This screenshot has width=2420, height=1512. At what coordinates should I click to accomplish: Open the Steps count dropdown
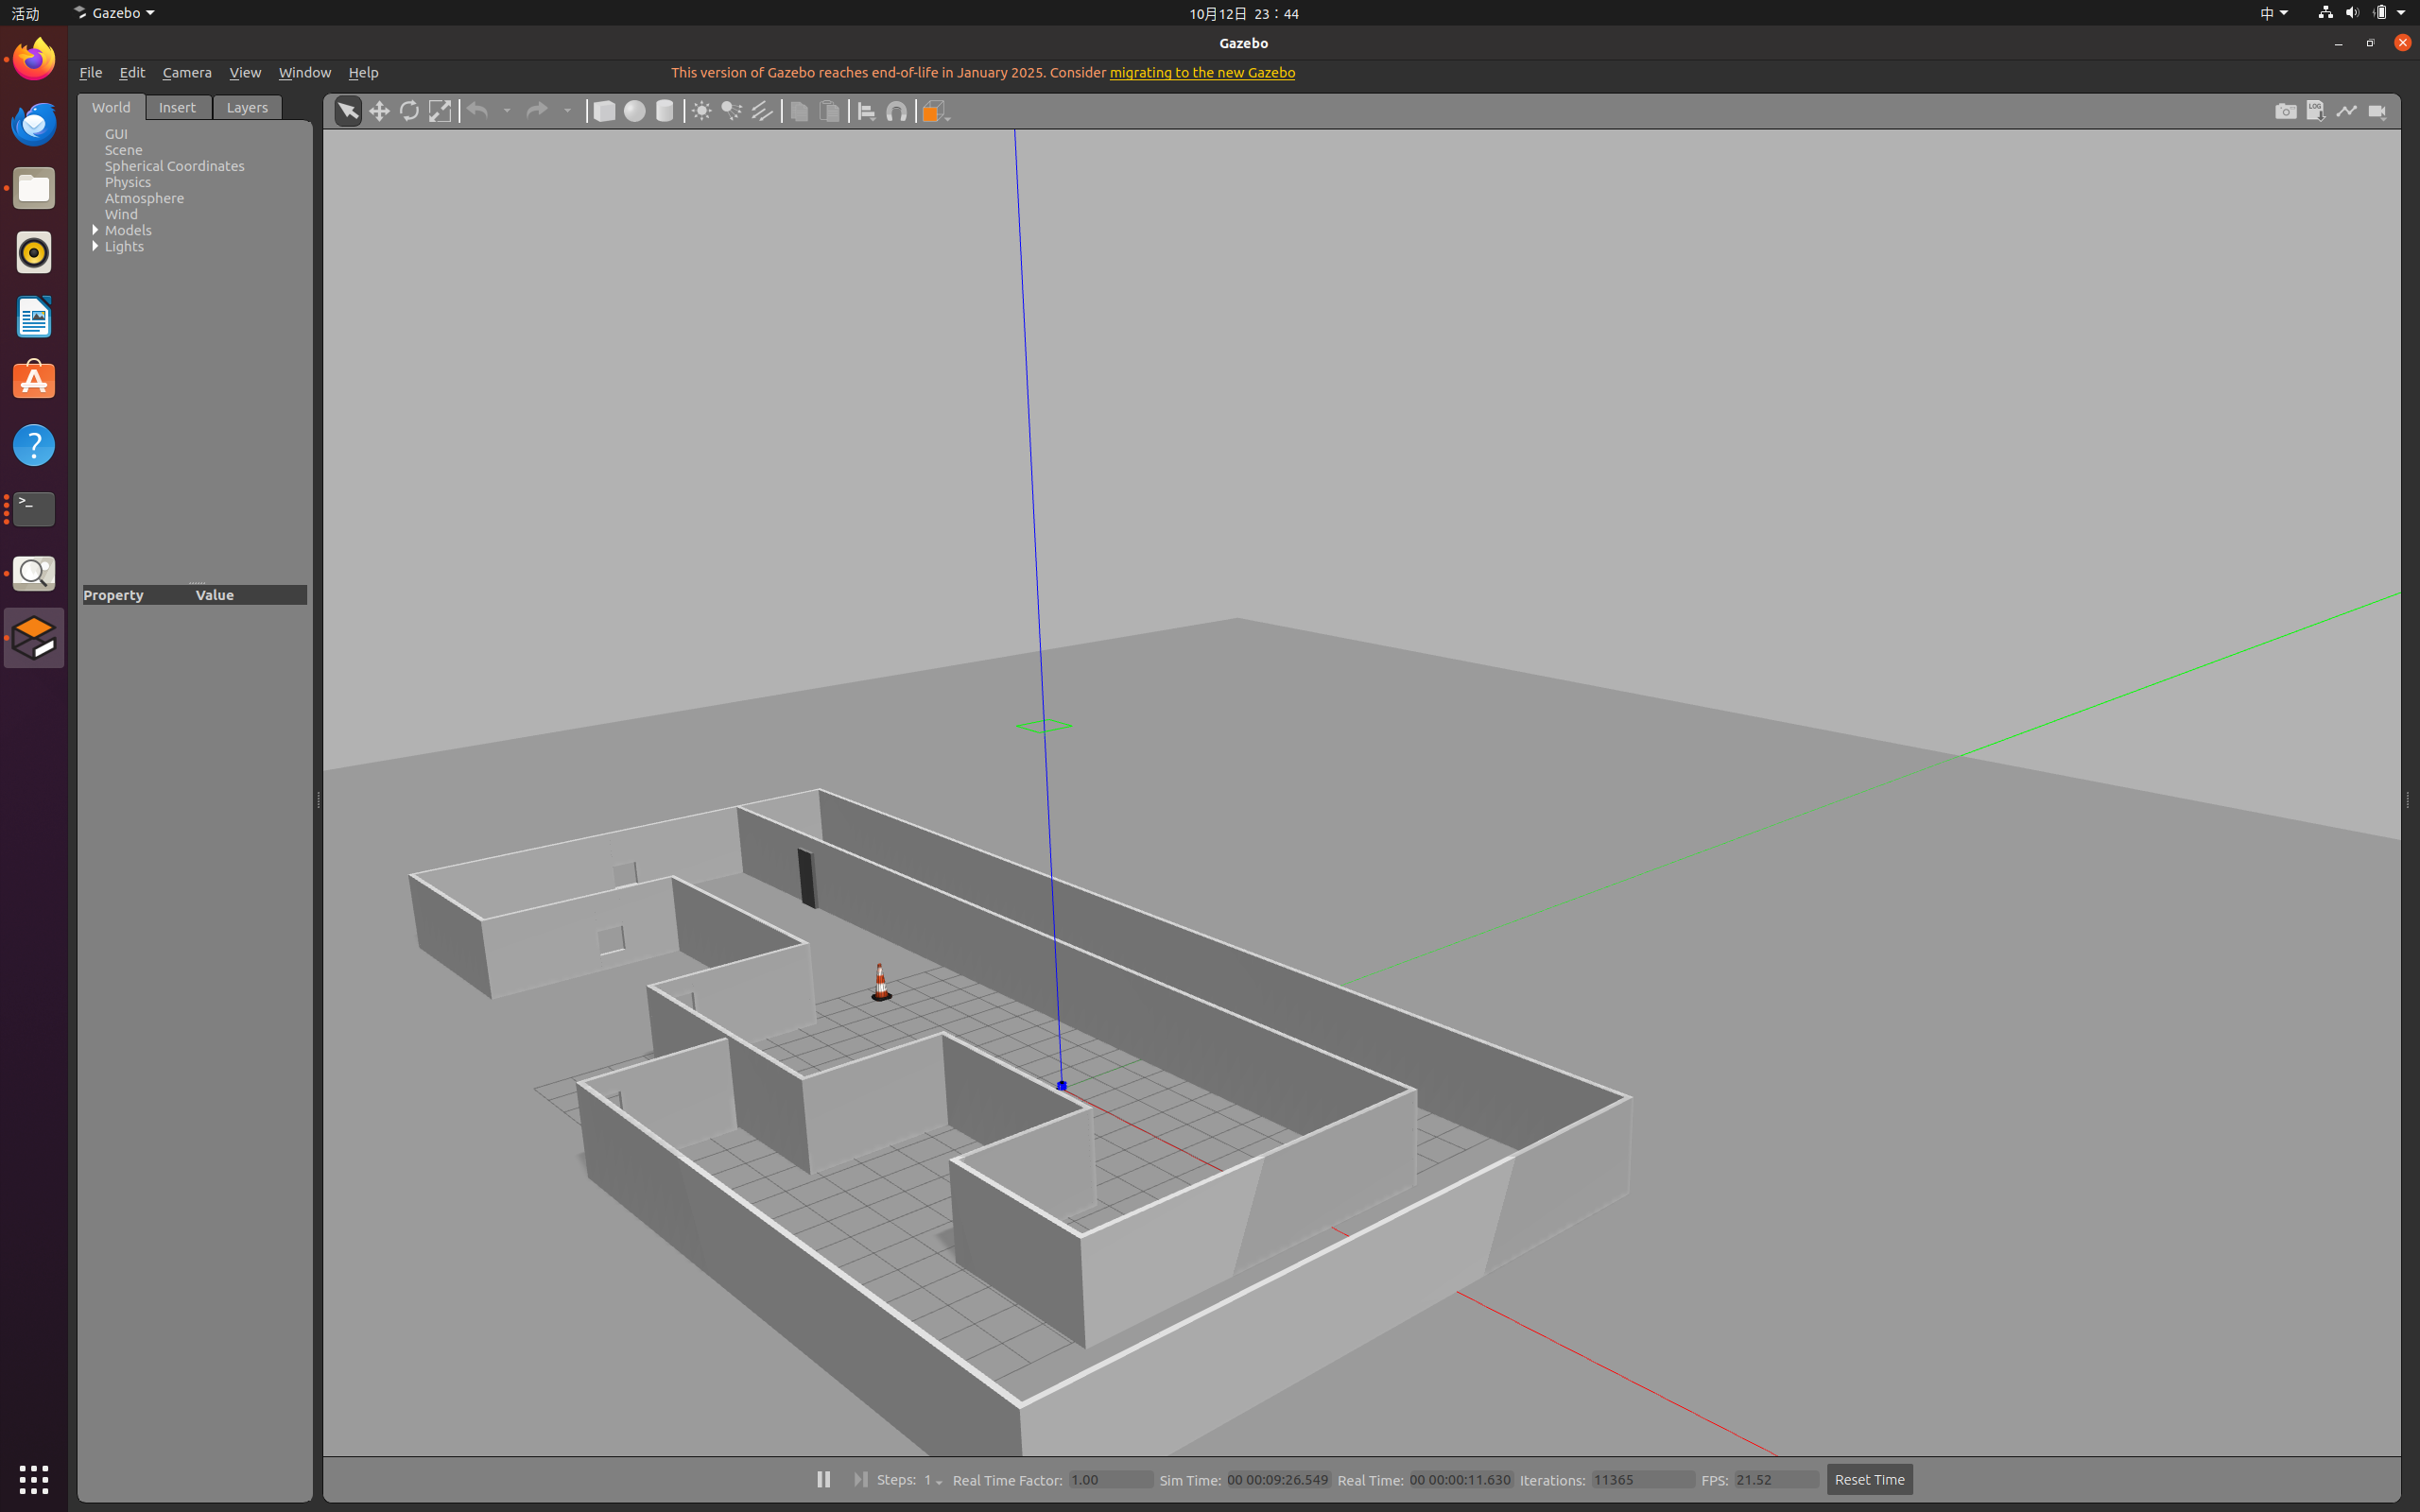933,1480
